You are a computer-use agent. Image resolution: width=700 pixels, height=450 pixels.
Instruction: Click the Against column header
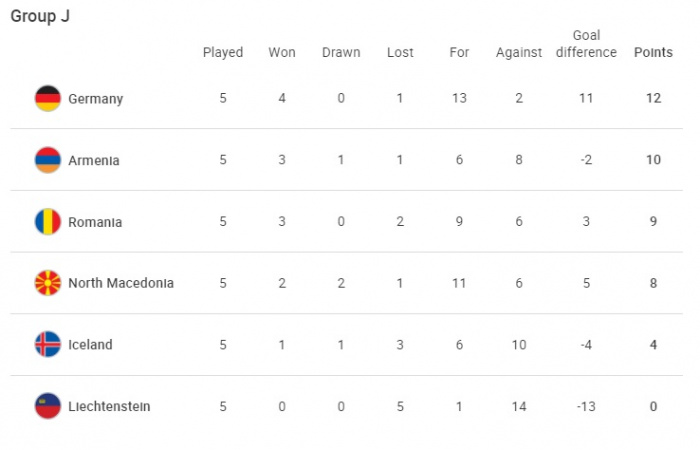[x=519, y=53]
